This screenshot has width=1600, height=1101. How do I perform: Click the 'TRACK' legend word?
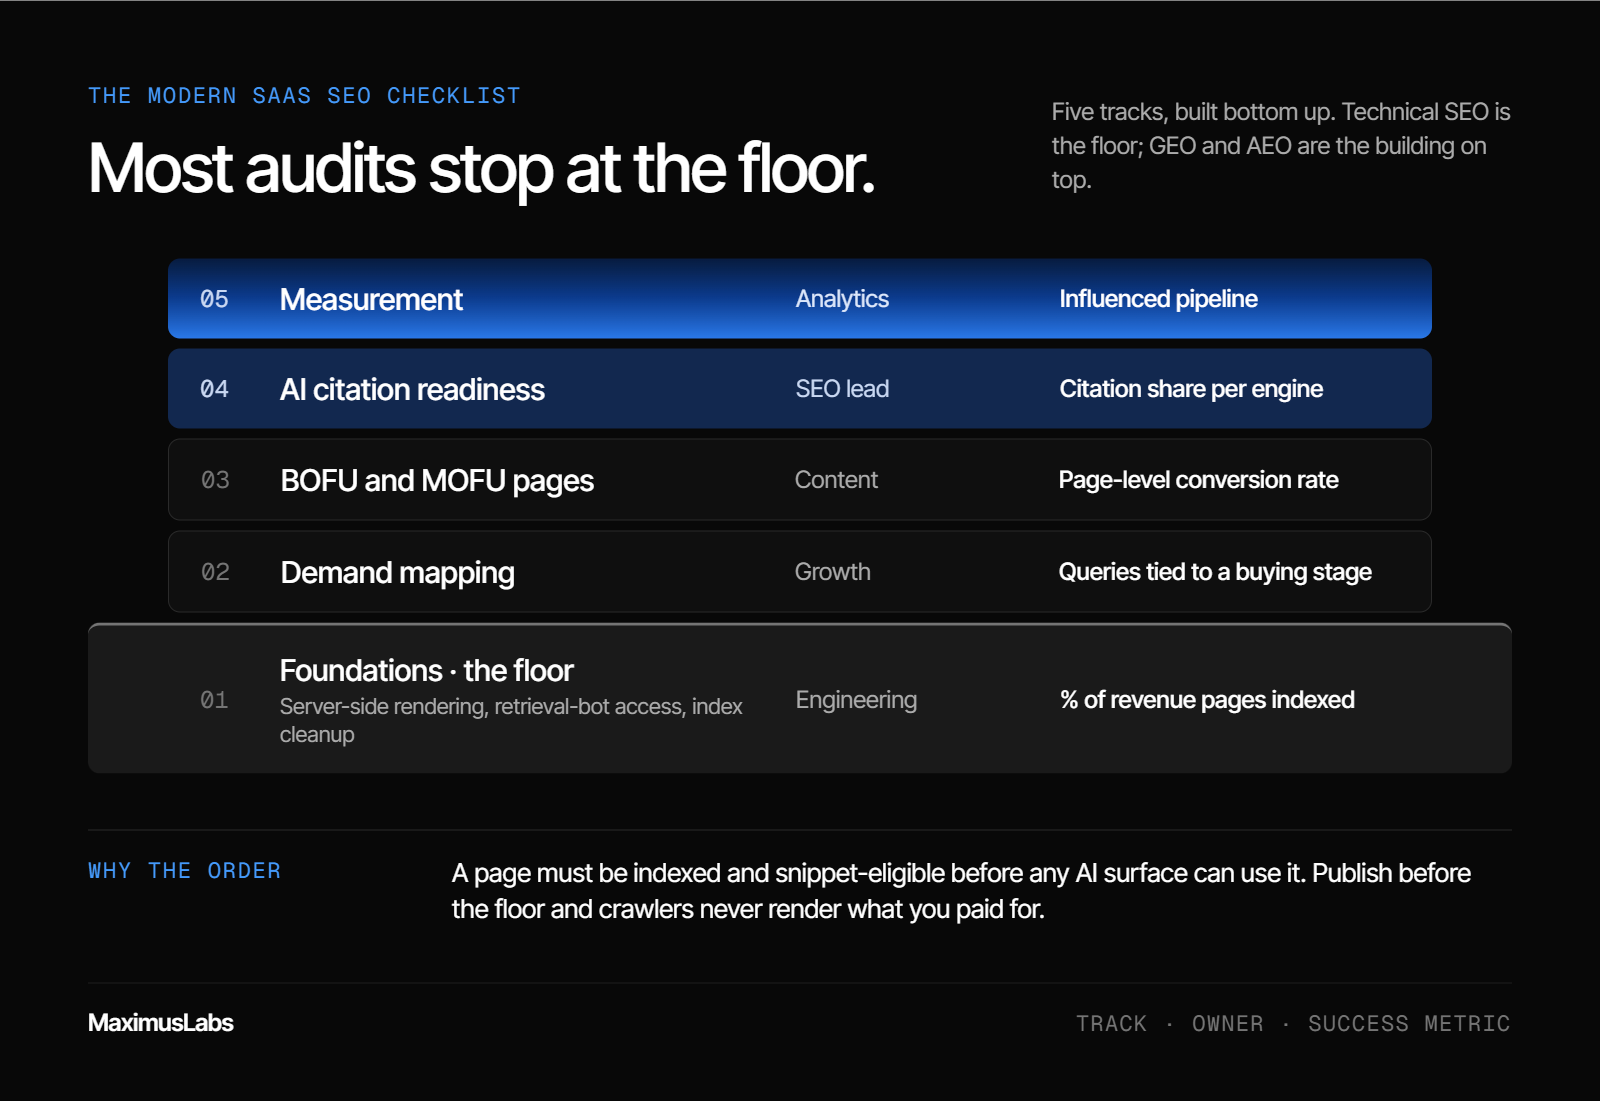[x=1111, y=1024]
